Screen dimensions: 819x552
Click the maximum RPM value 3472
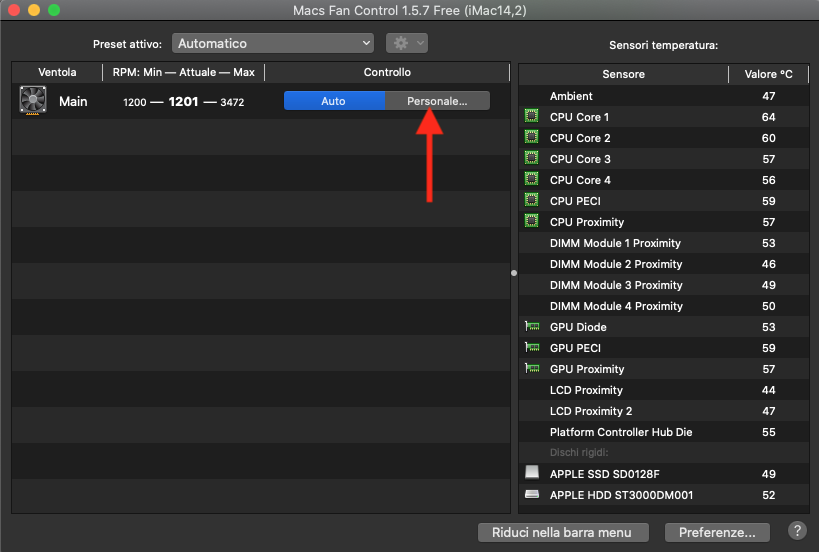click(x=232, y=102)
